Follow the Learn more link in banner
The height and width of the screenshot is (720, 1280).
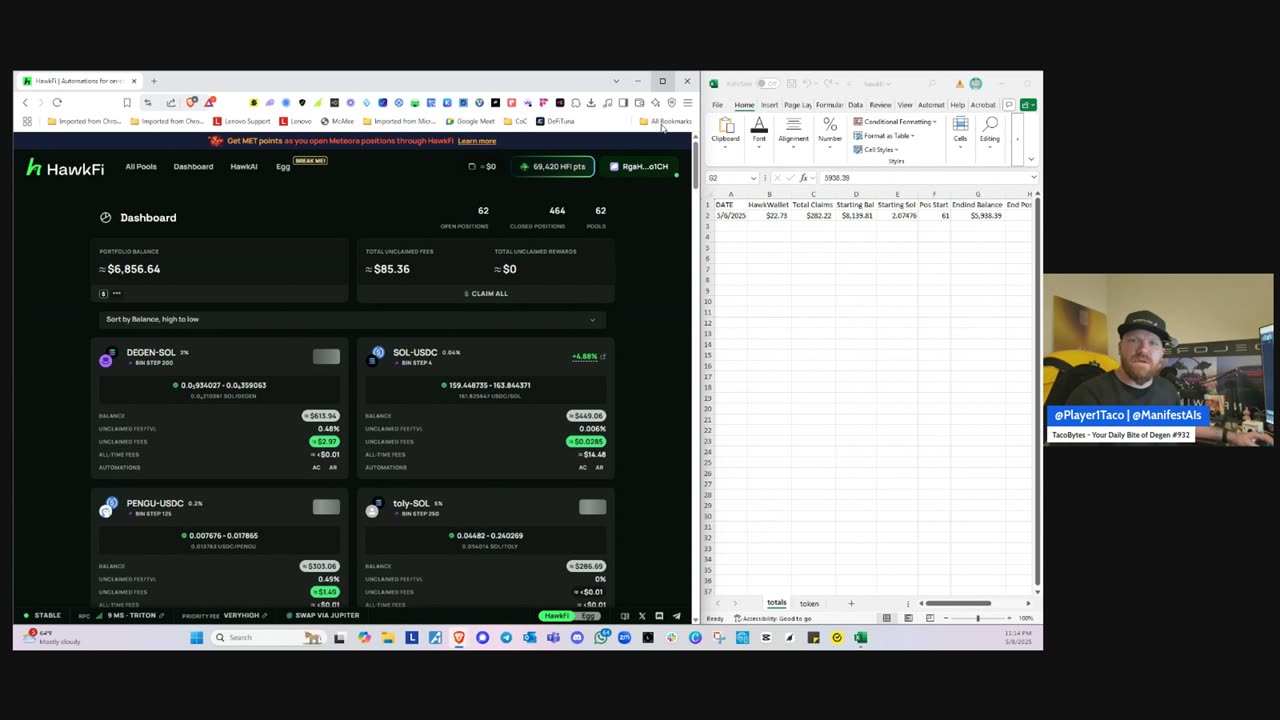(477, 141)
